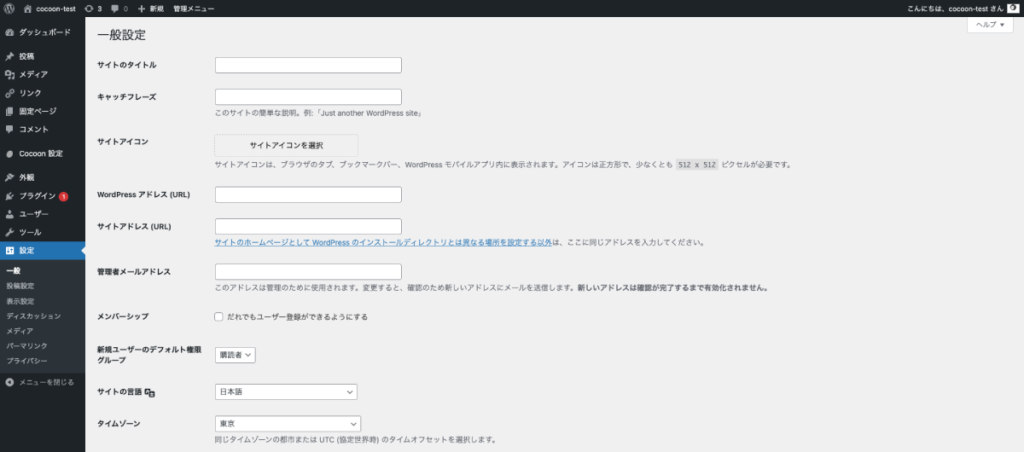Image resolution: width=1024 pixels, height=452 pixels.
Task: Click the plus icon for new content
Action: click(142, 8)
